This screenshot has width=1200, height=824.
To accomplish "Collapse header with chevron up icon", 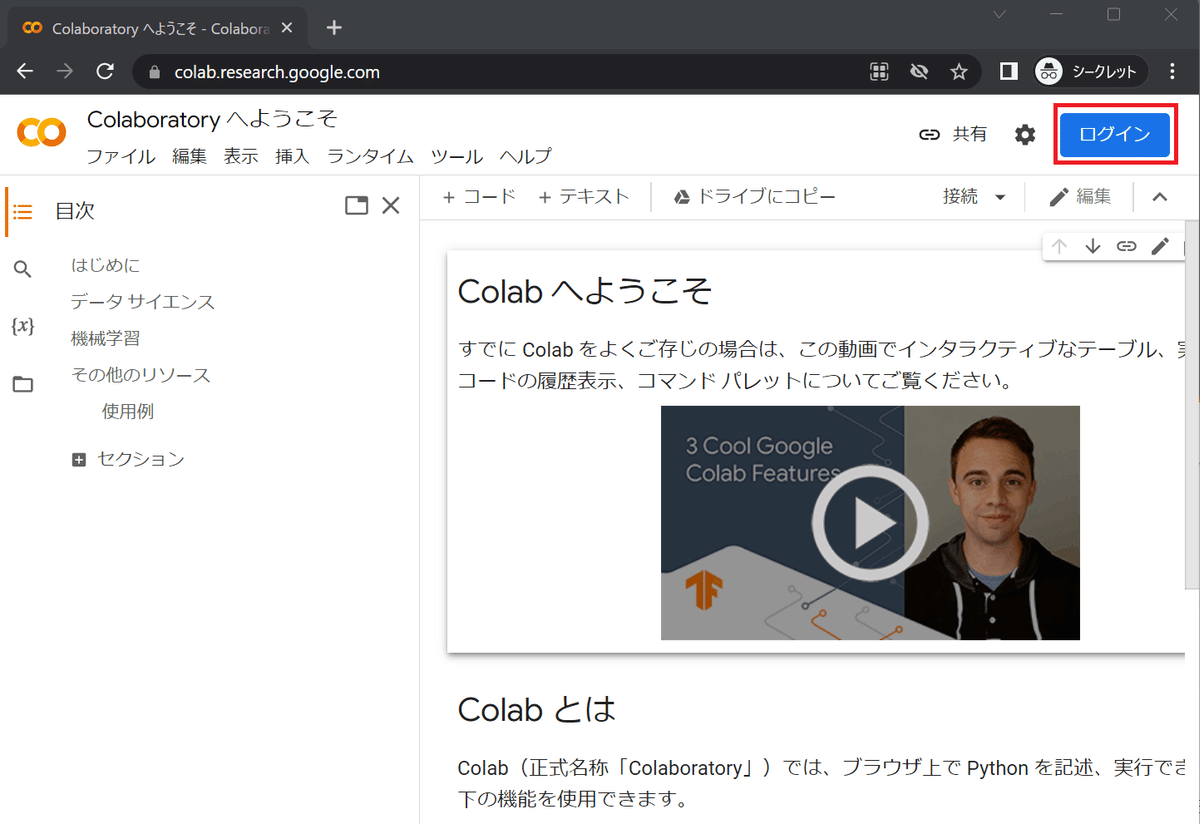I will click(1160, 197).
